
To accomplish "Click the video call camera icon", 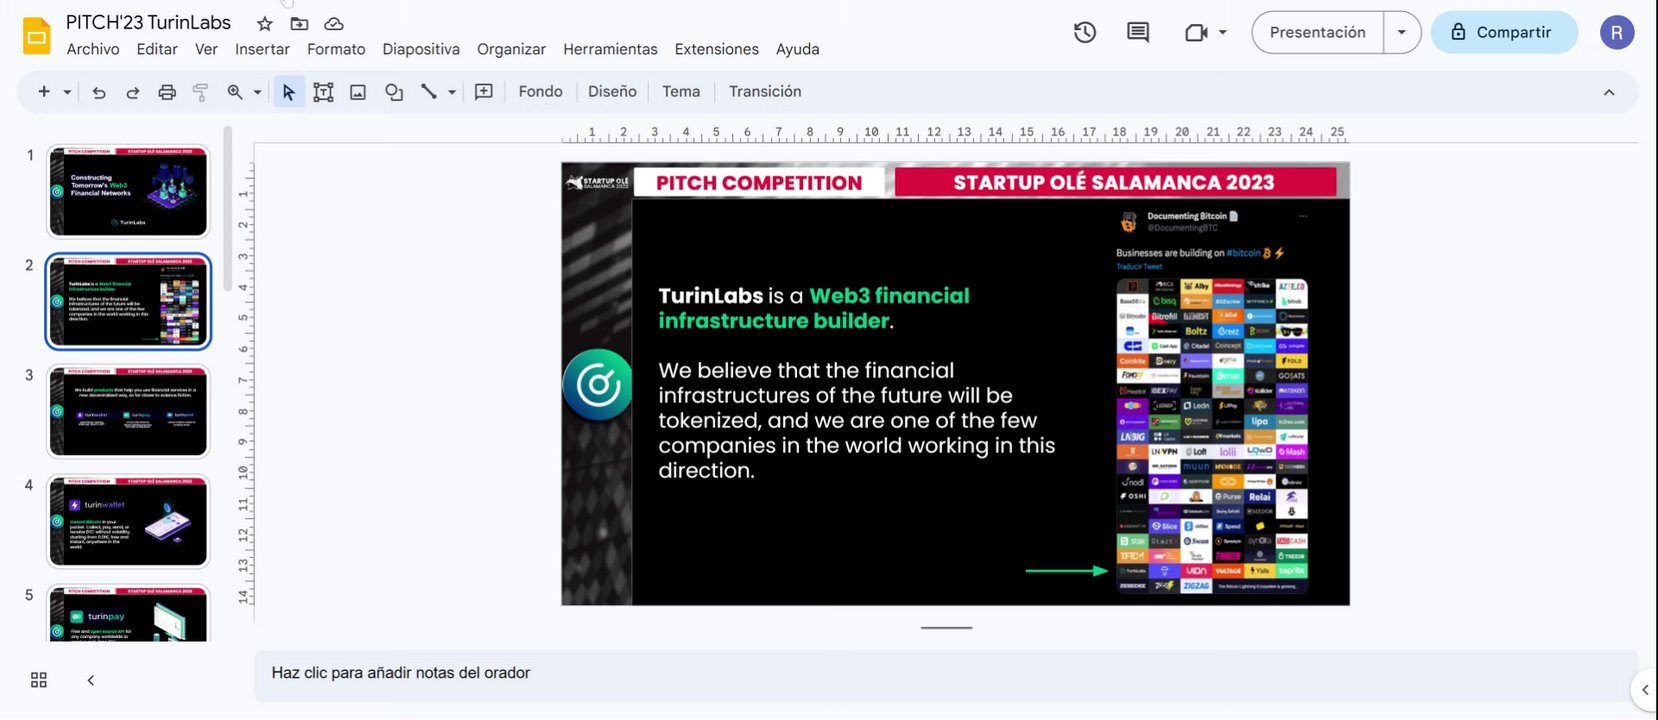I will click(1196, 33).
